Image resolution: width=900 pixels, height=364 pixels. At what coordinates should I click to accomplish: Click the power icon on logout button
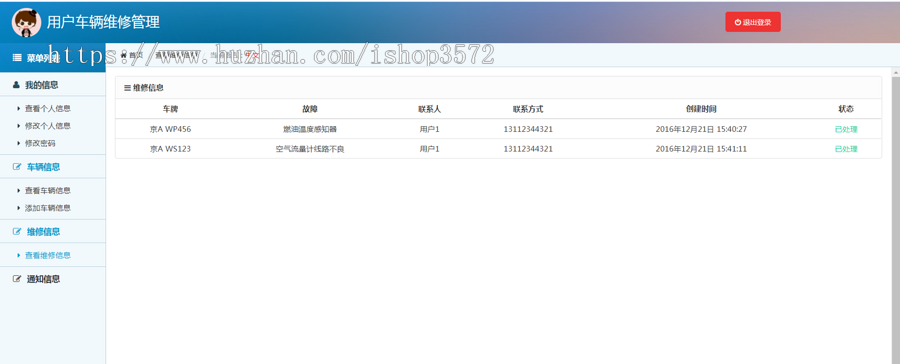(738, 22)
